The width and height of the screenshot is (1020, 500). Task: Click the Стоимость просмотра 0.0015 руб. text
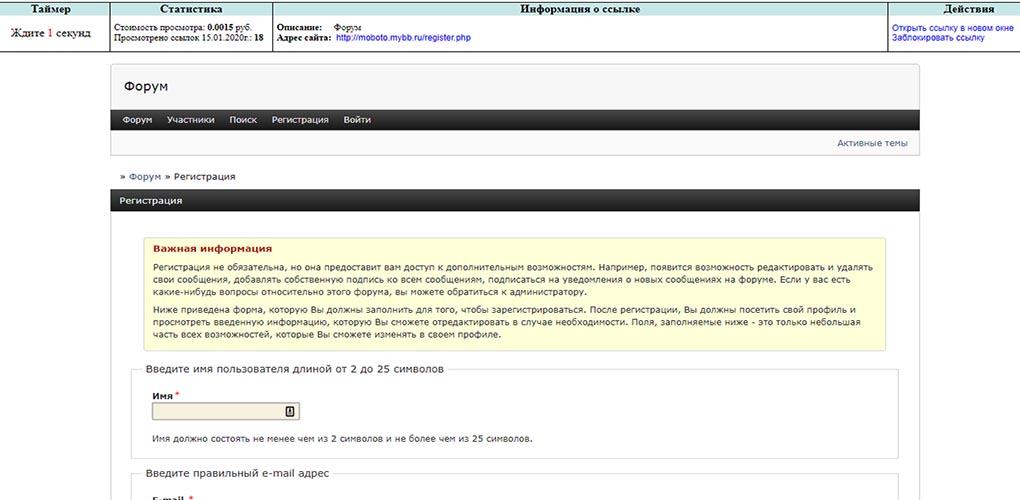coord(183,29)
